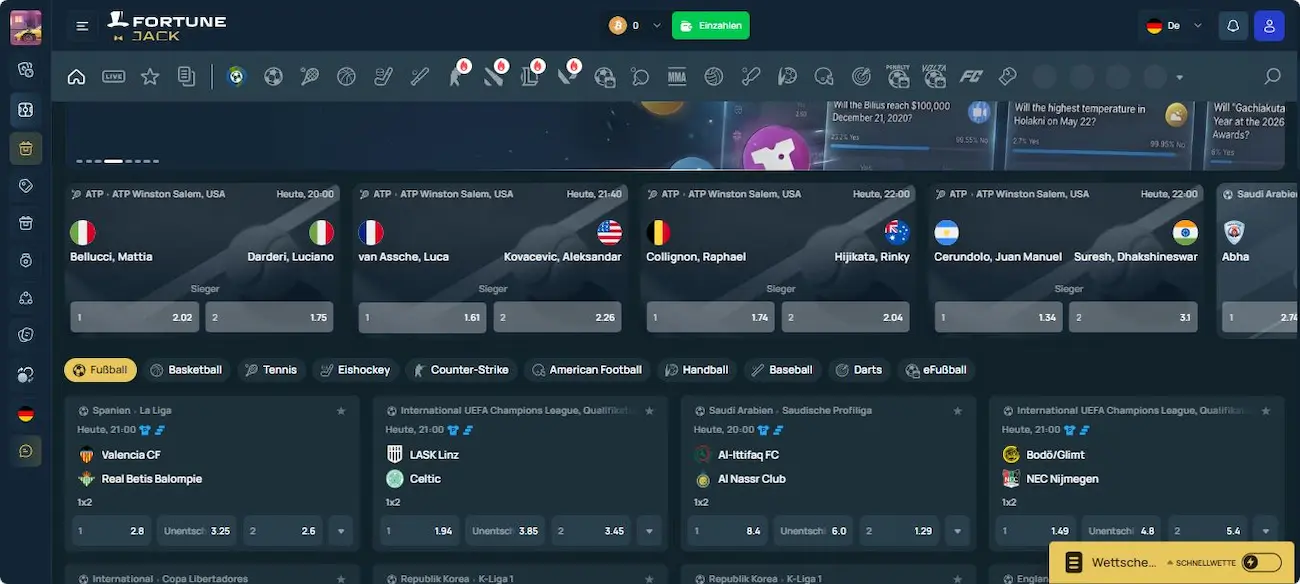The image size is (1300, 584).
Task: Bet on draw at 6.0 for Al-Ittifaq match
Action: coord(812,531)
